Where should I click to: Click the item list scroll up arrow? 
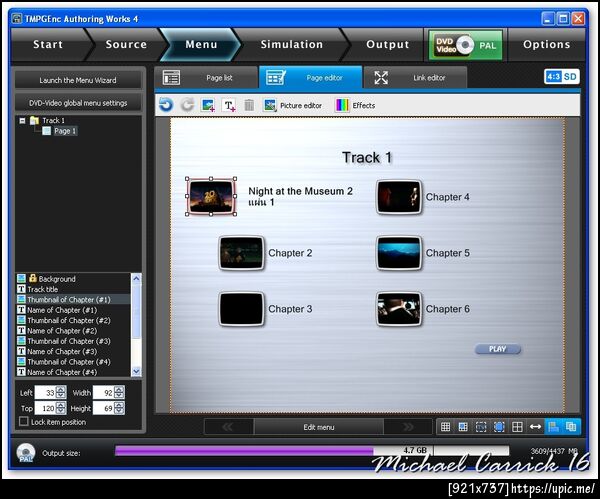(136, 279)
